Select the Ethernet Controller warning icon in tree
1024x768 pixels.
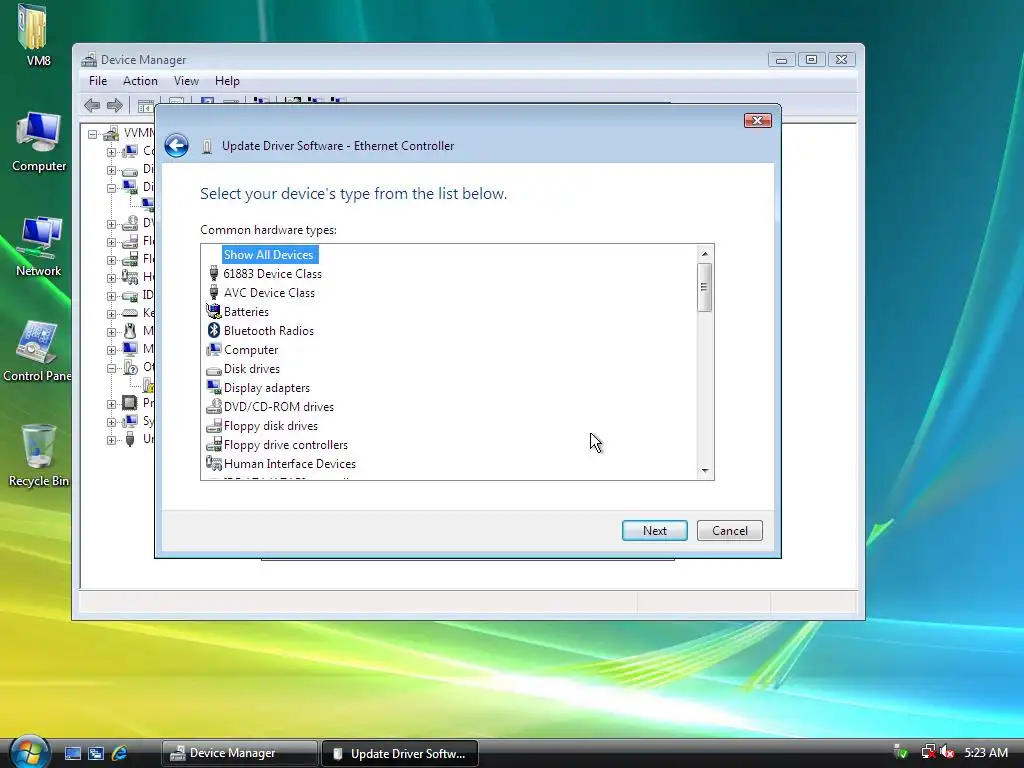point(149,385)
